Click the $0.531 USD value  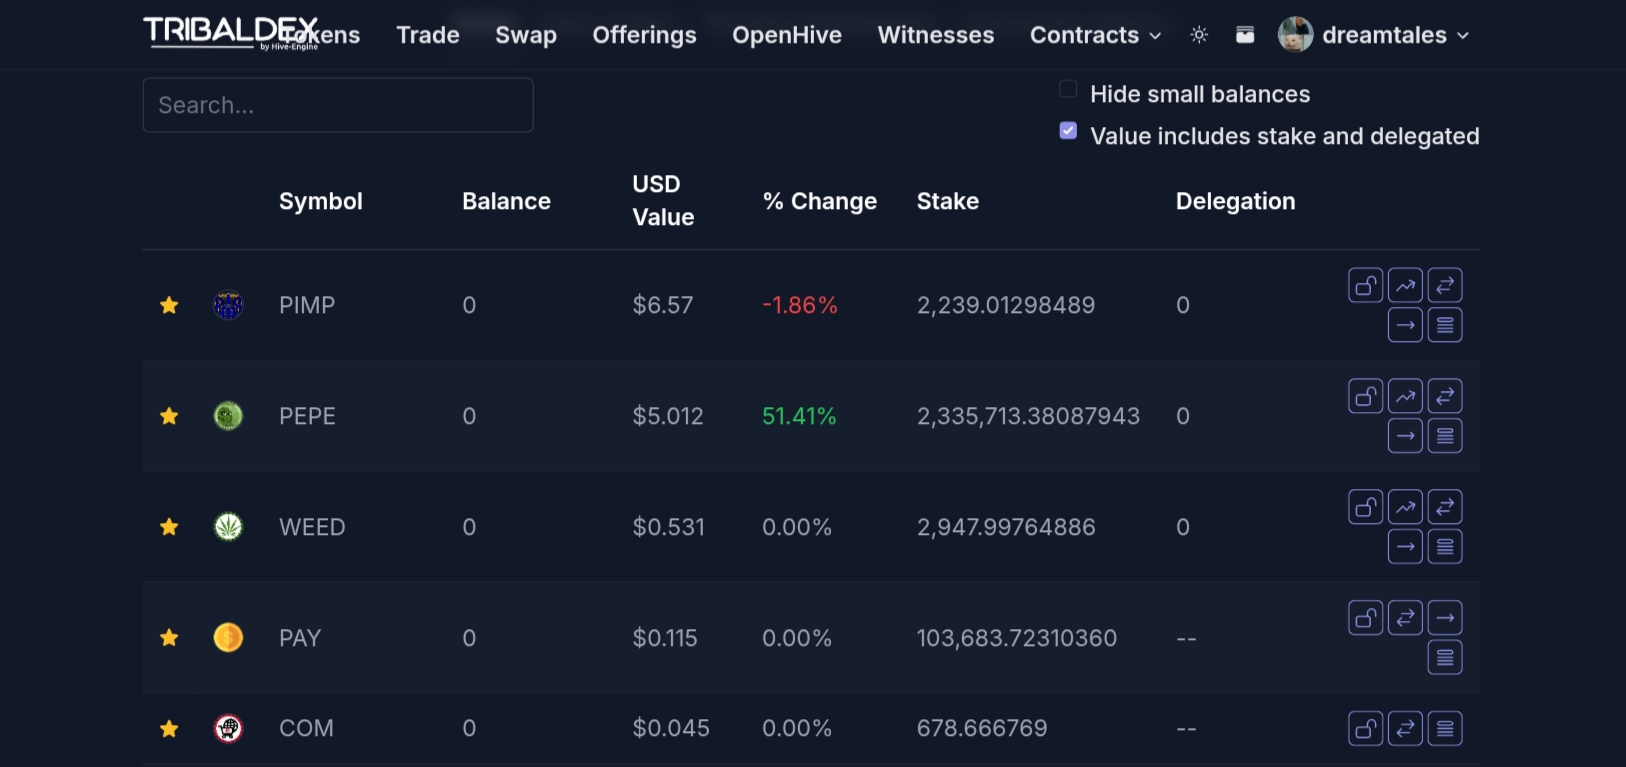[x=669, y=527]
